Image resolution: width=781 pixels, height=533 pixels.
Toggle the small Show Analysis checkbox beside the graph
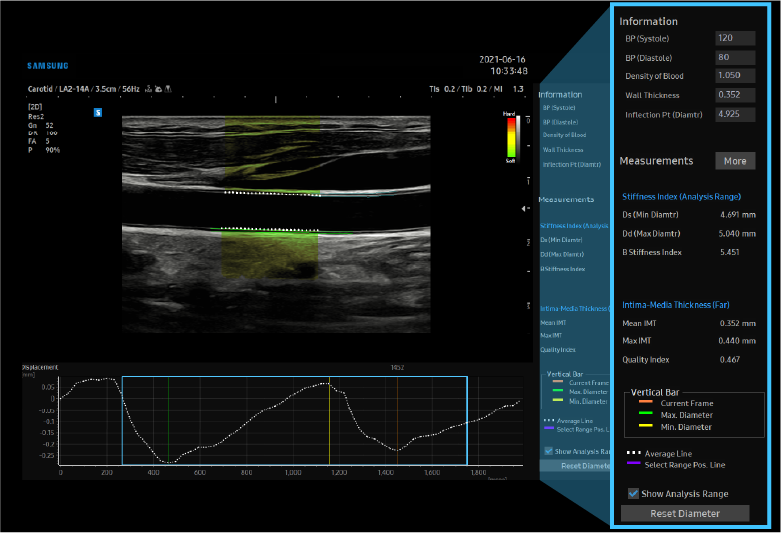point(548,451)
